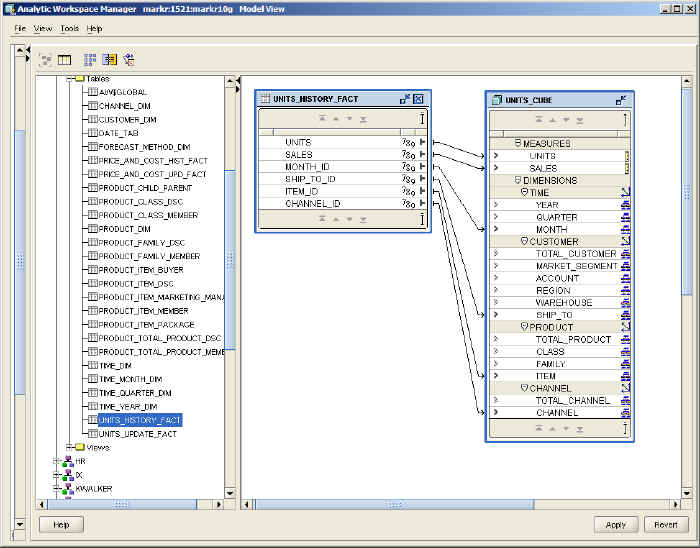
Task: Select UNITS_UPDATE_FACT table in tree
Action: point(138,434)
